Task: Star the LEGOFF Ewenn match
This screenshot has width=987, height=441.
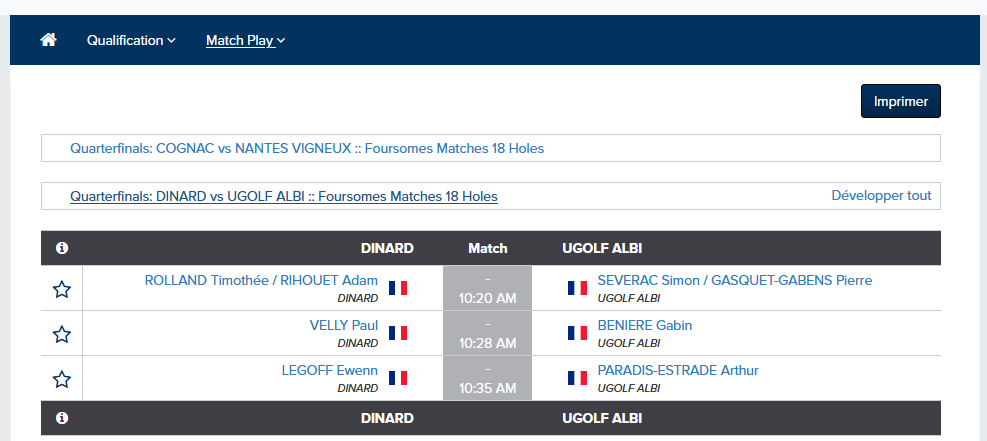Action: 62,379
